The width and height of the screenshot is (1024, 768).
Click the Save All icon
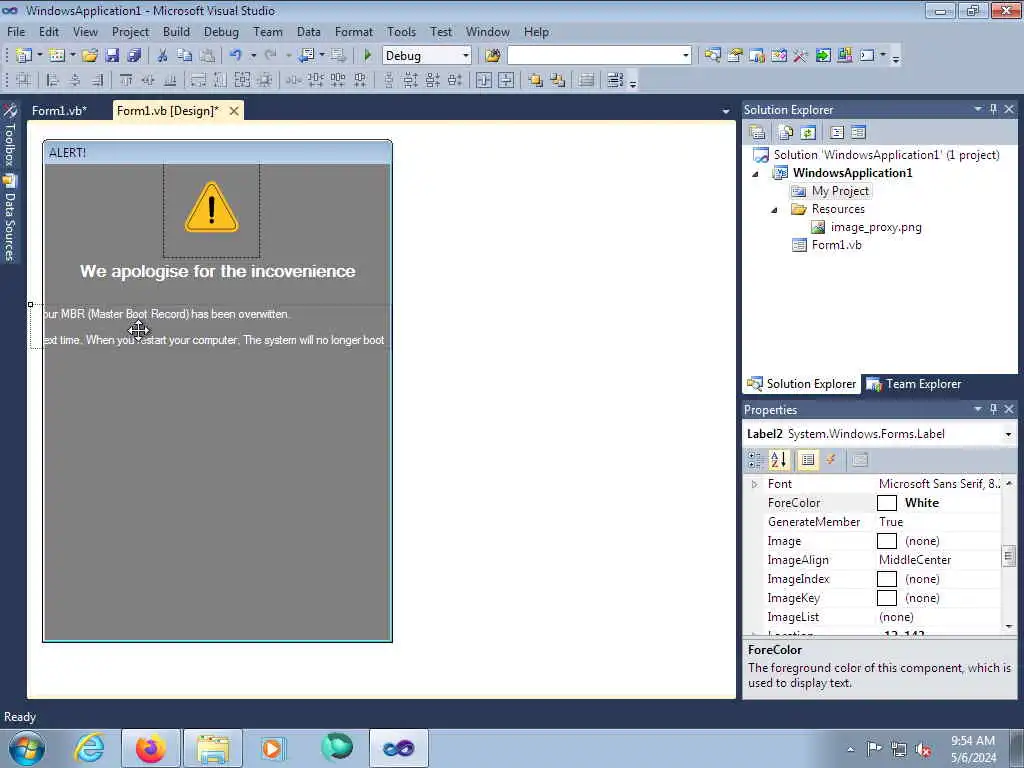point(134,56)
